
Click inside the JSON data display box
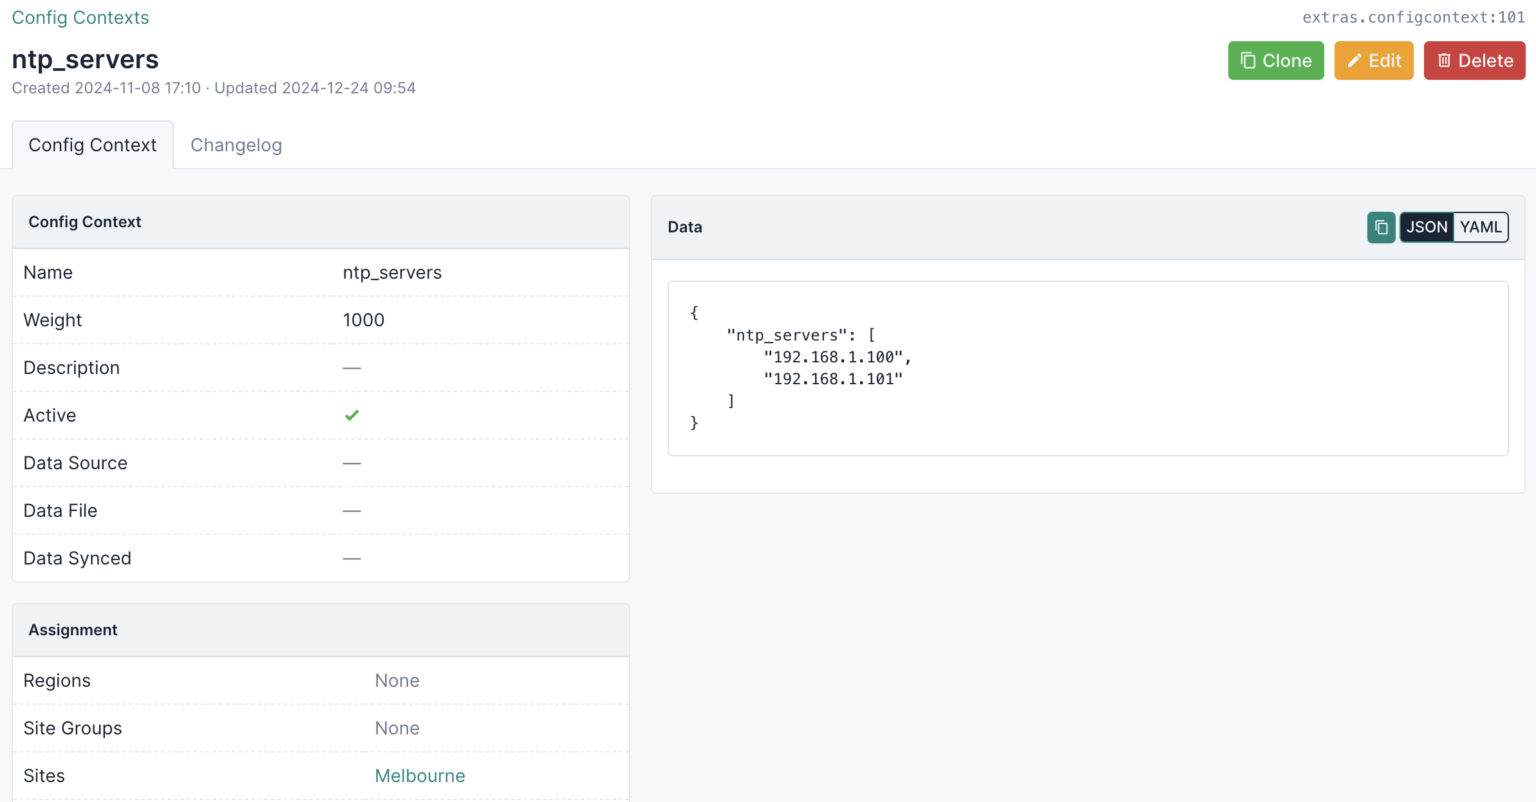tap(1088, 368)
